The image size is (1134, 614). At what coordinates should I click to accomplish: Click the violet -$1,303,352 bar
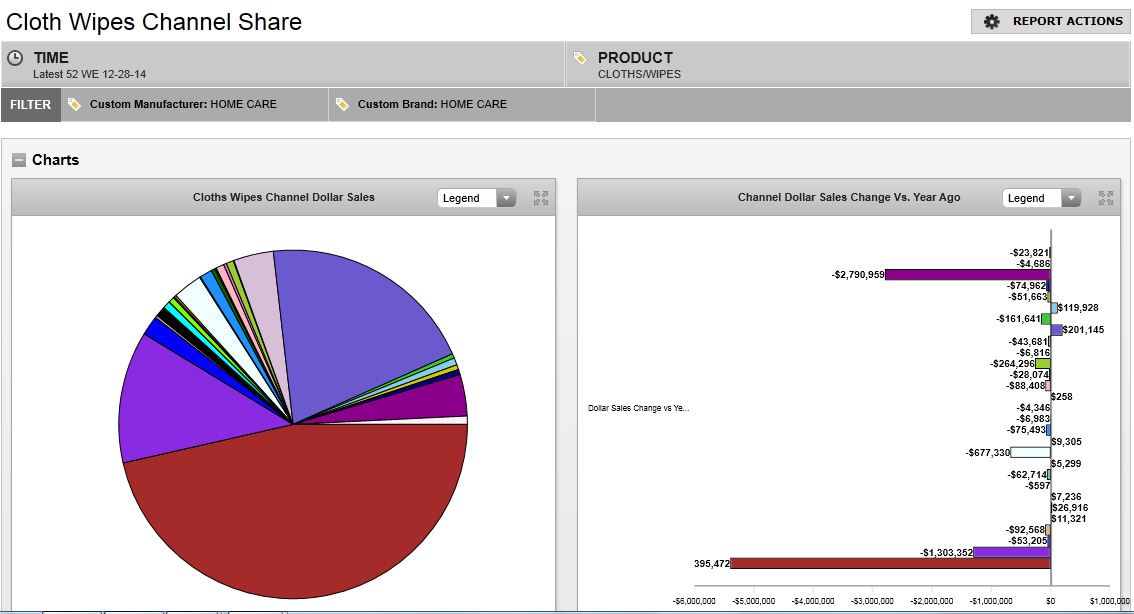1010,552
